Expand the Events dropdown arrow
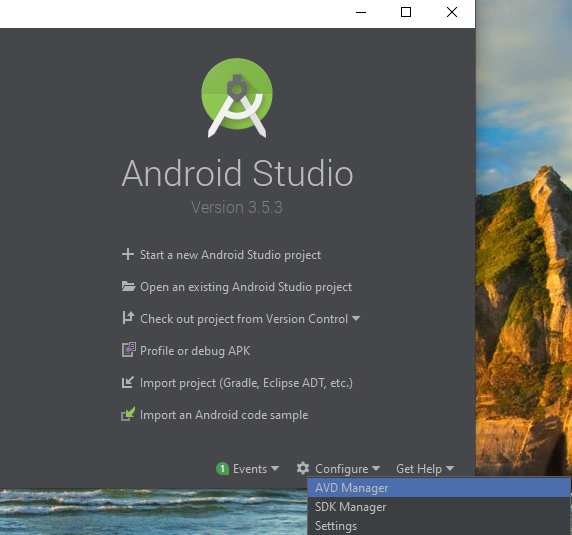This screenshot has height=535, width=572. point(275,468)
